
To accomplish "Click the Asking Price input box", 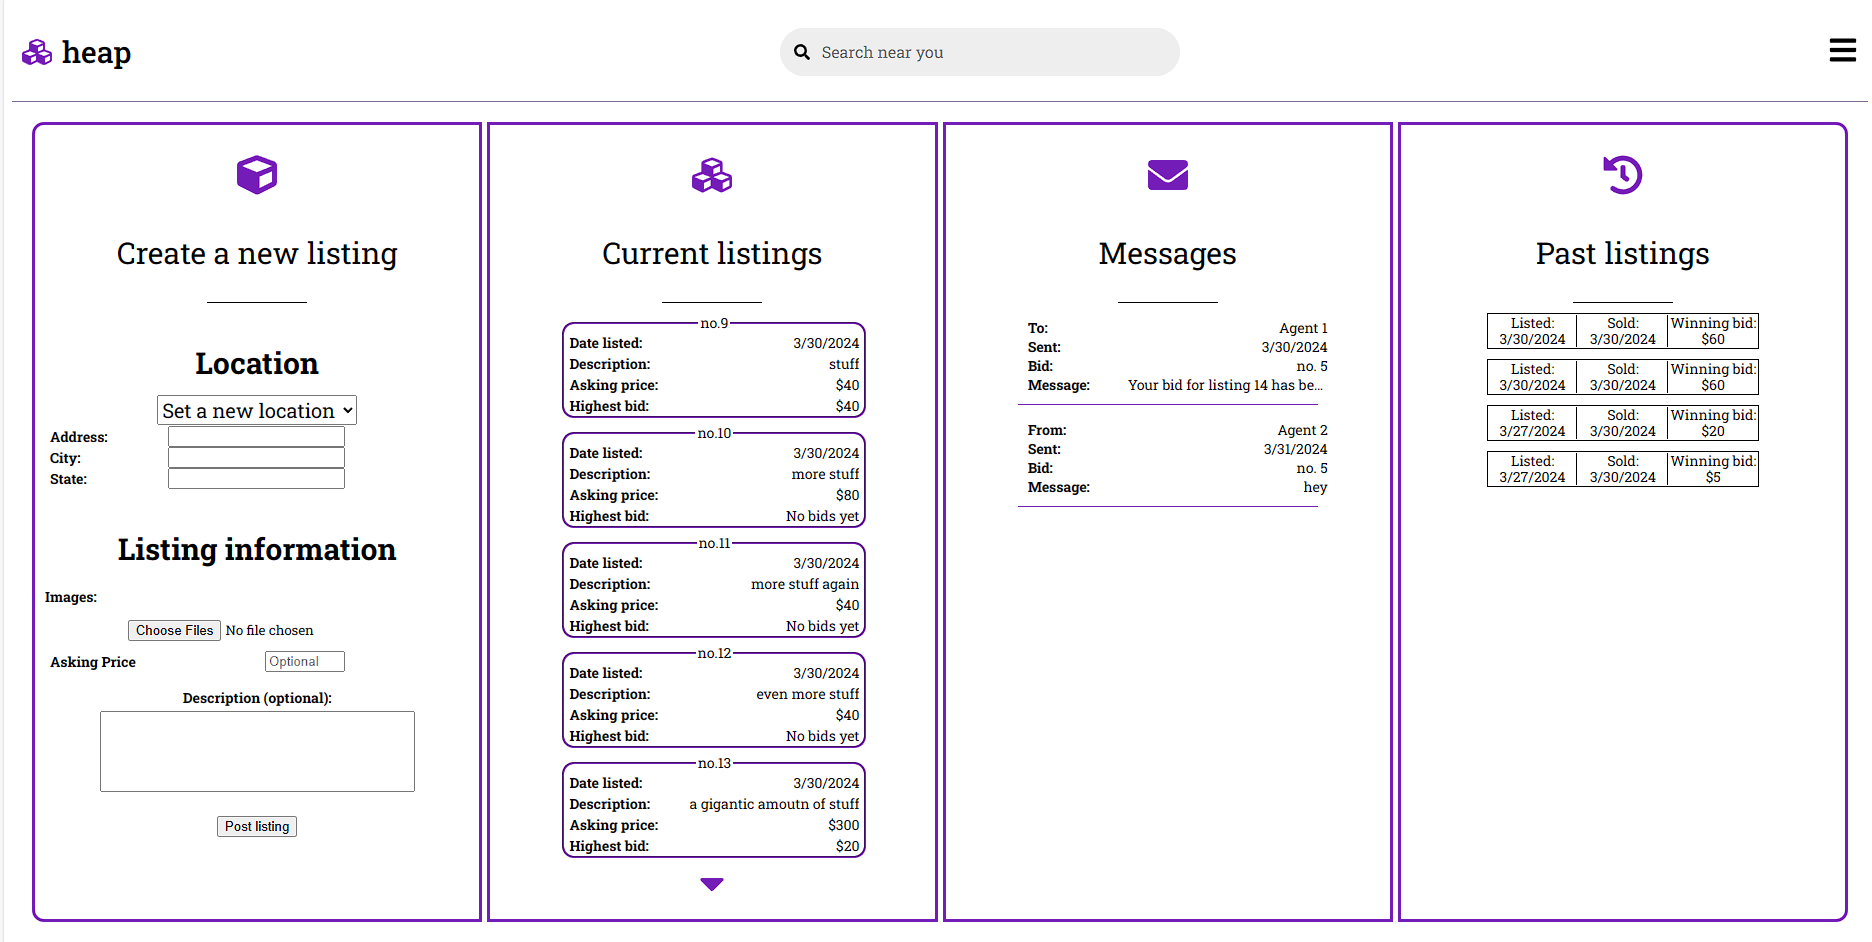I will coord(304,662).
